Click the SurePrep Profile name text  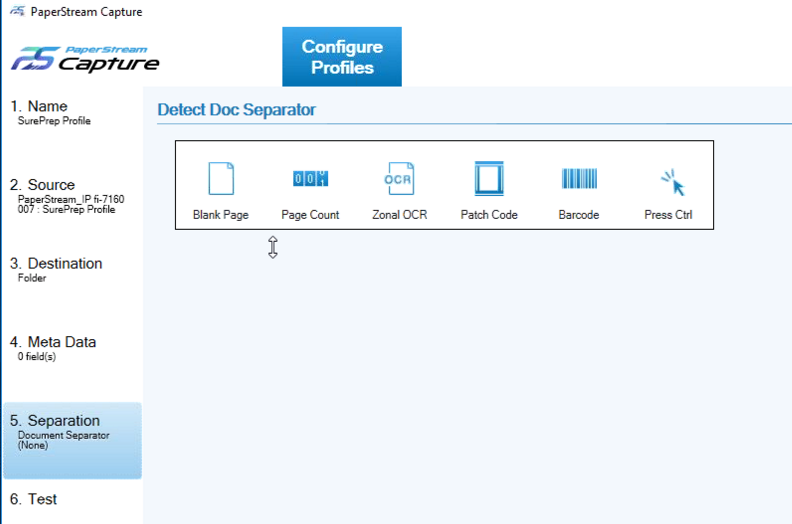click(x=54, y=121)
